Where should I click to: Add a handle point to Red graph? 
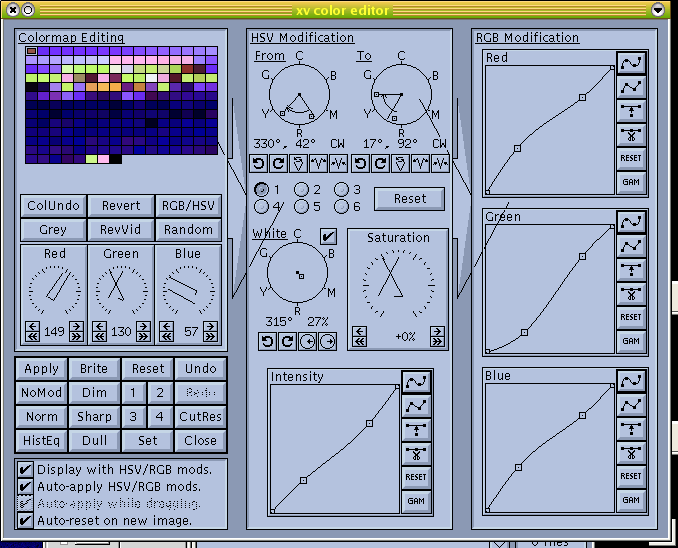631,111
